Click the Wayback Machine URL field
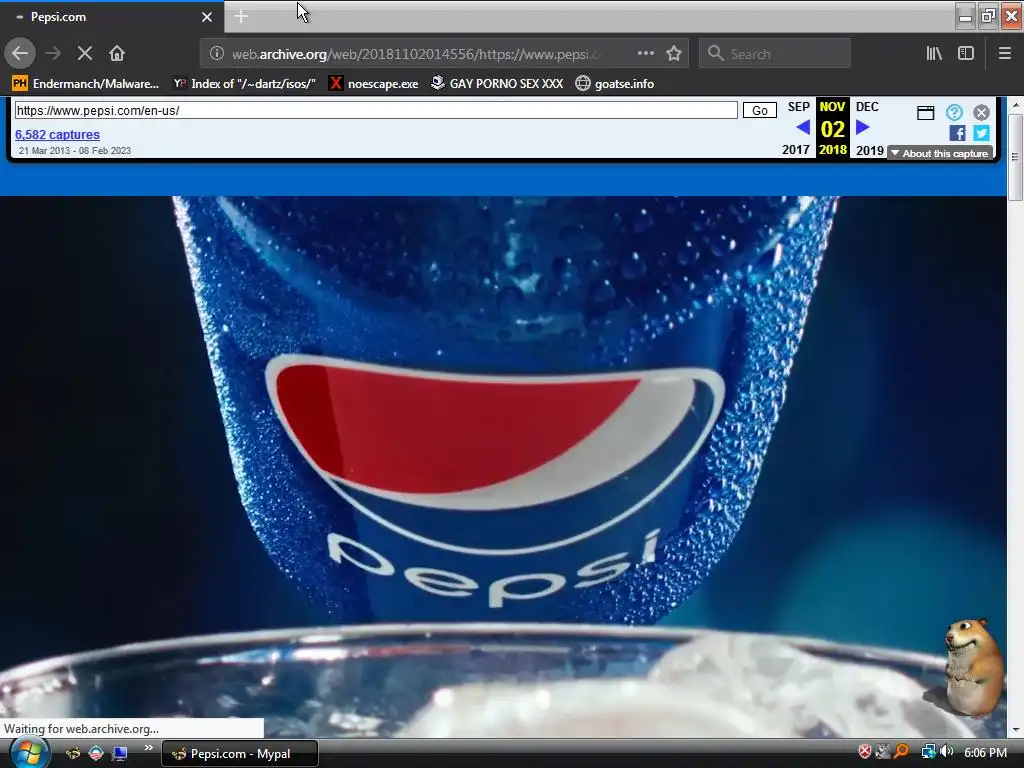Image resolution: width=1024 pixels, height=768 pixels. pyautogui.click(x=376, y=110)
